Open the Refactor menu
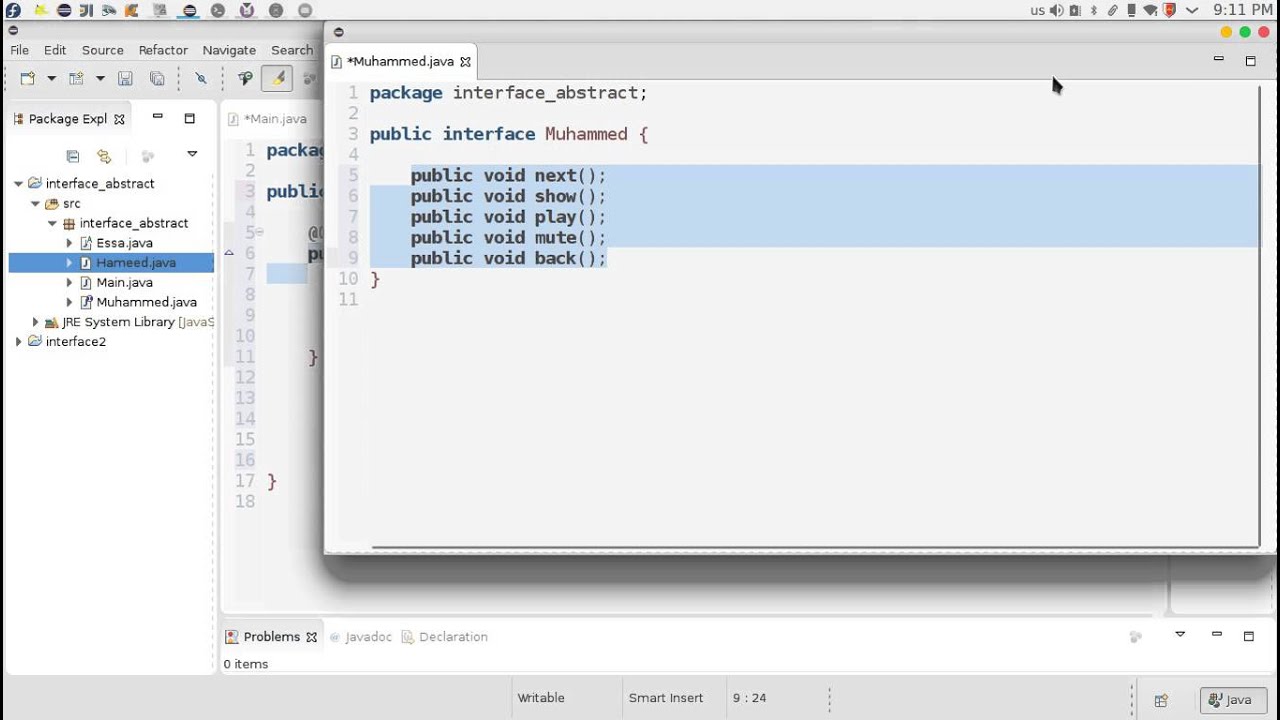 pos(163,50)
